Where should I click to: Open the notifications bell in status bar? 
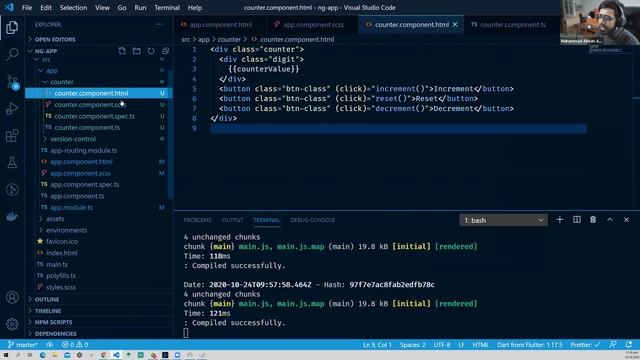629,345
